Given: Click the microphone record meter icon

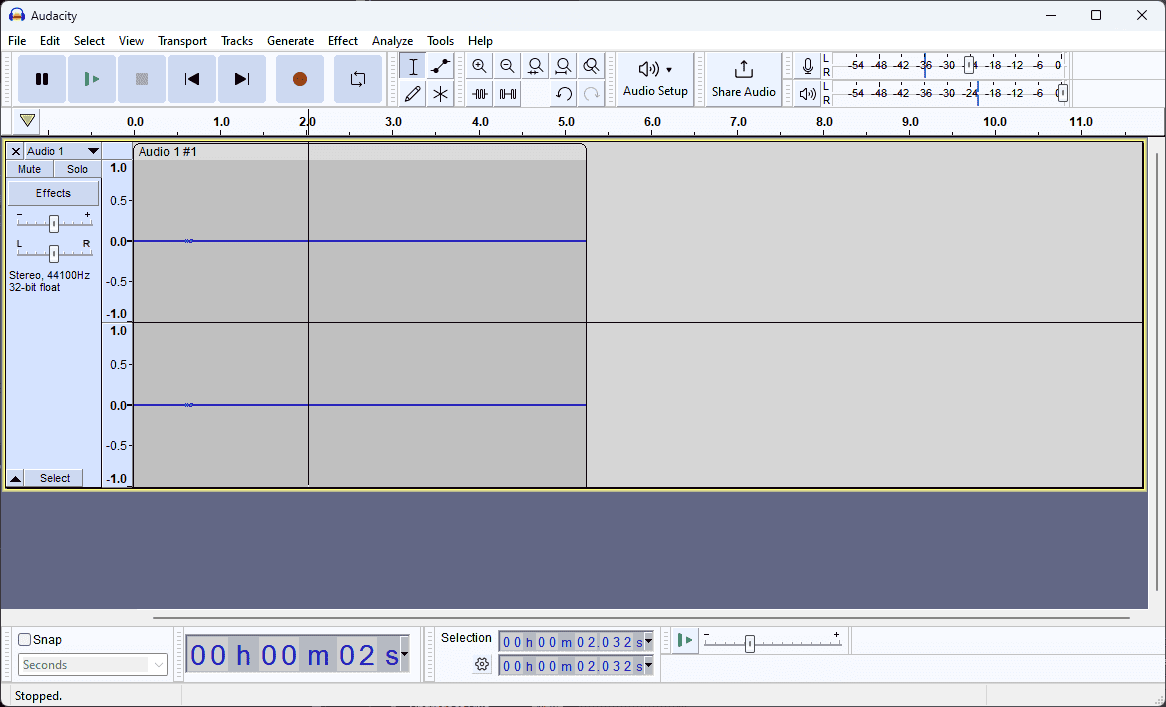Looking at the screenshot, I should pyautogui.click(x=807, y=66).
